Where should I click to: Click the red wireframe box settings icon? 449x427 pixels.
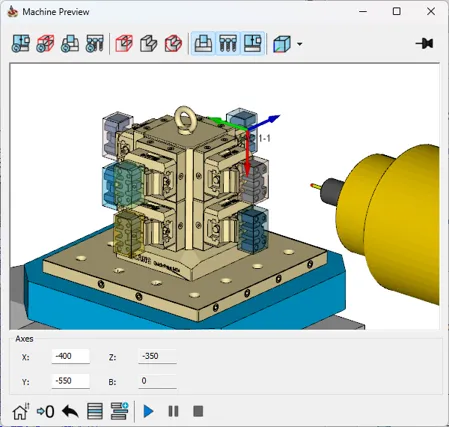(x=45, y=43)
